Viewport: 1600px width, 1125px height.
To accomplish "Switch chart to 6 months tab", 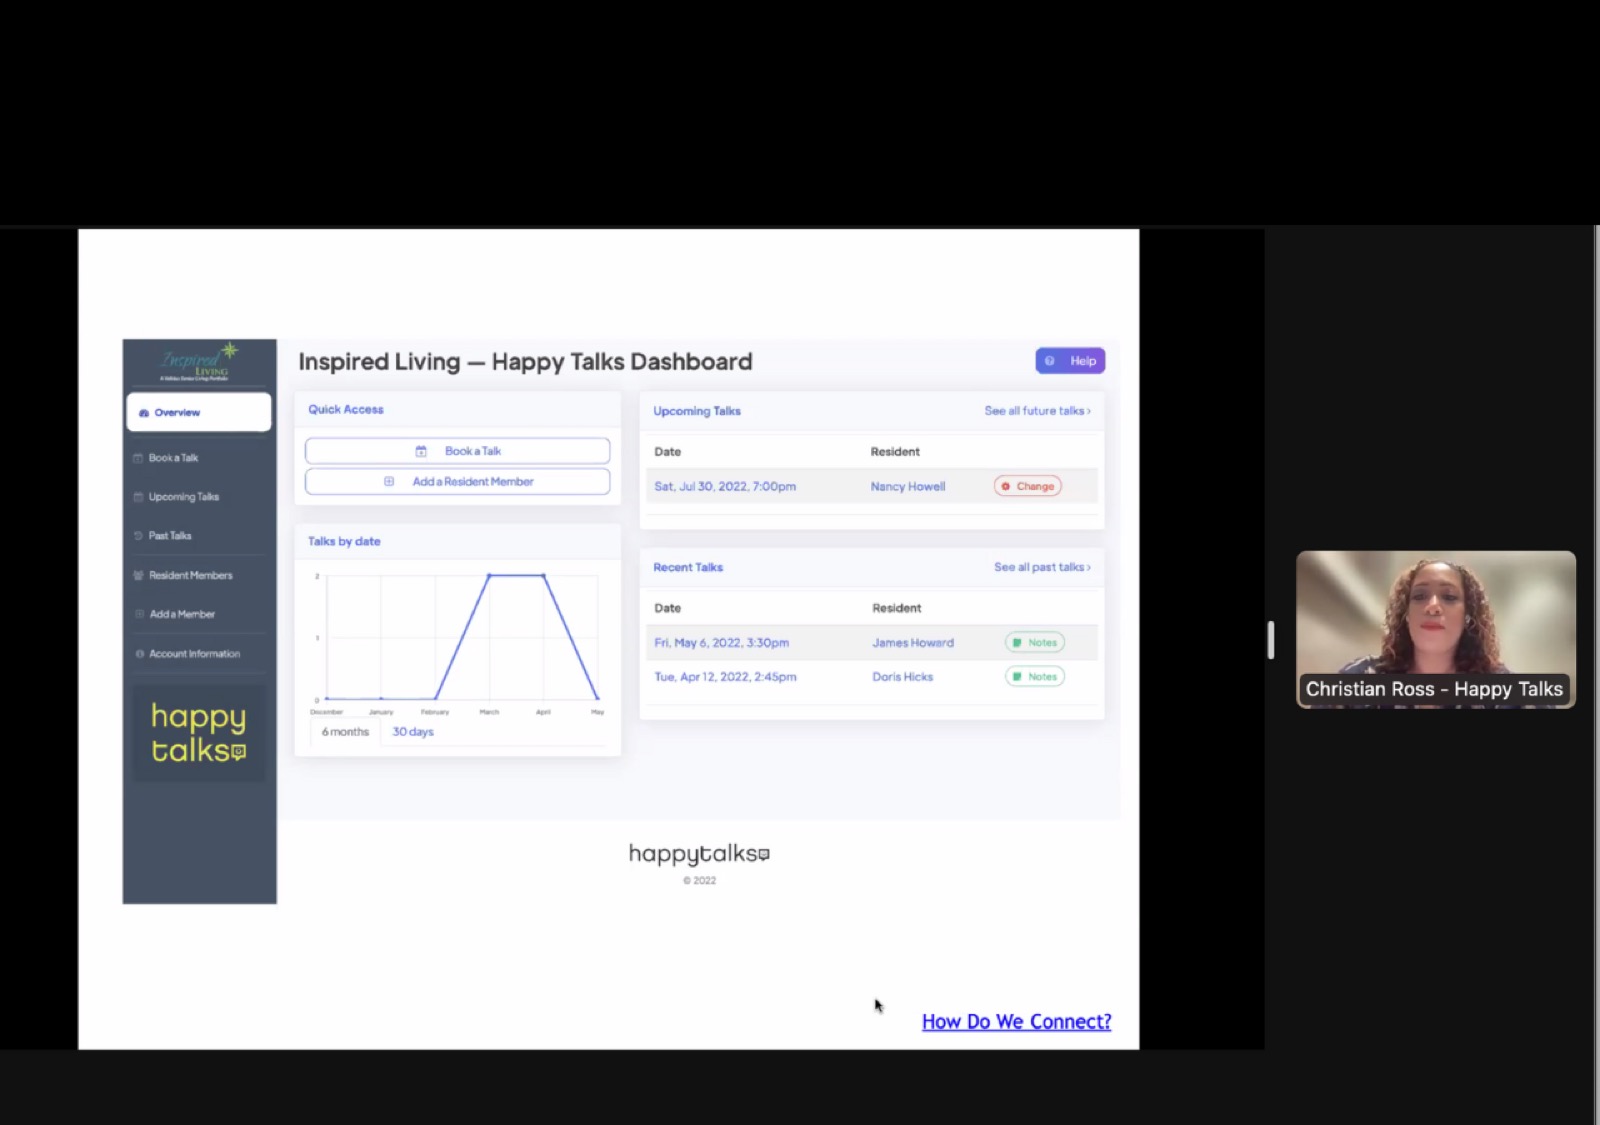I will [345, 732].
